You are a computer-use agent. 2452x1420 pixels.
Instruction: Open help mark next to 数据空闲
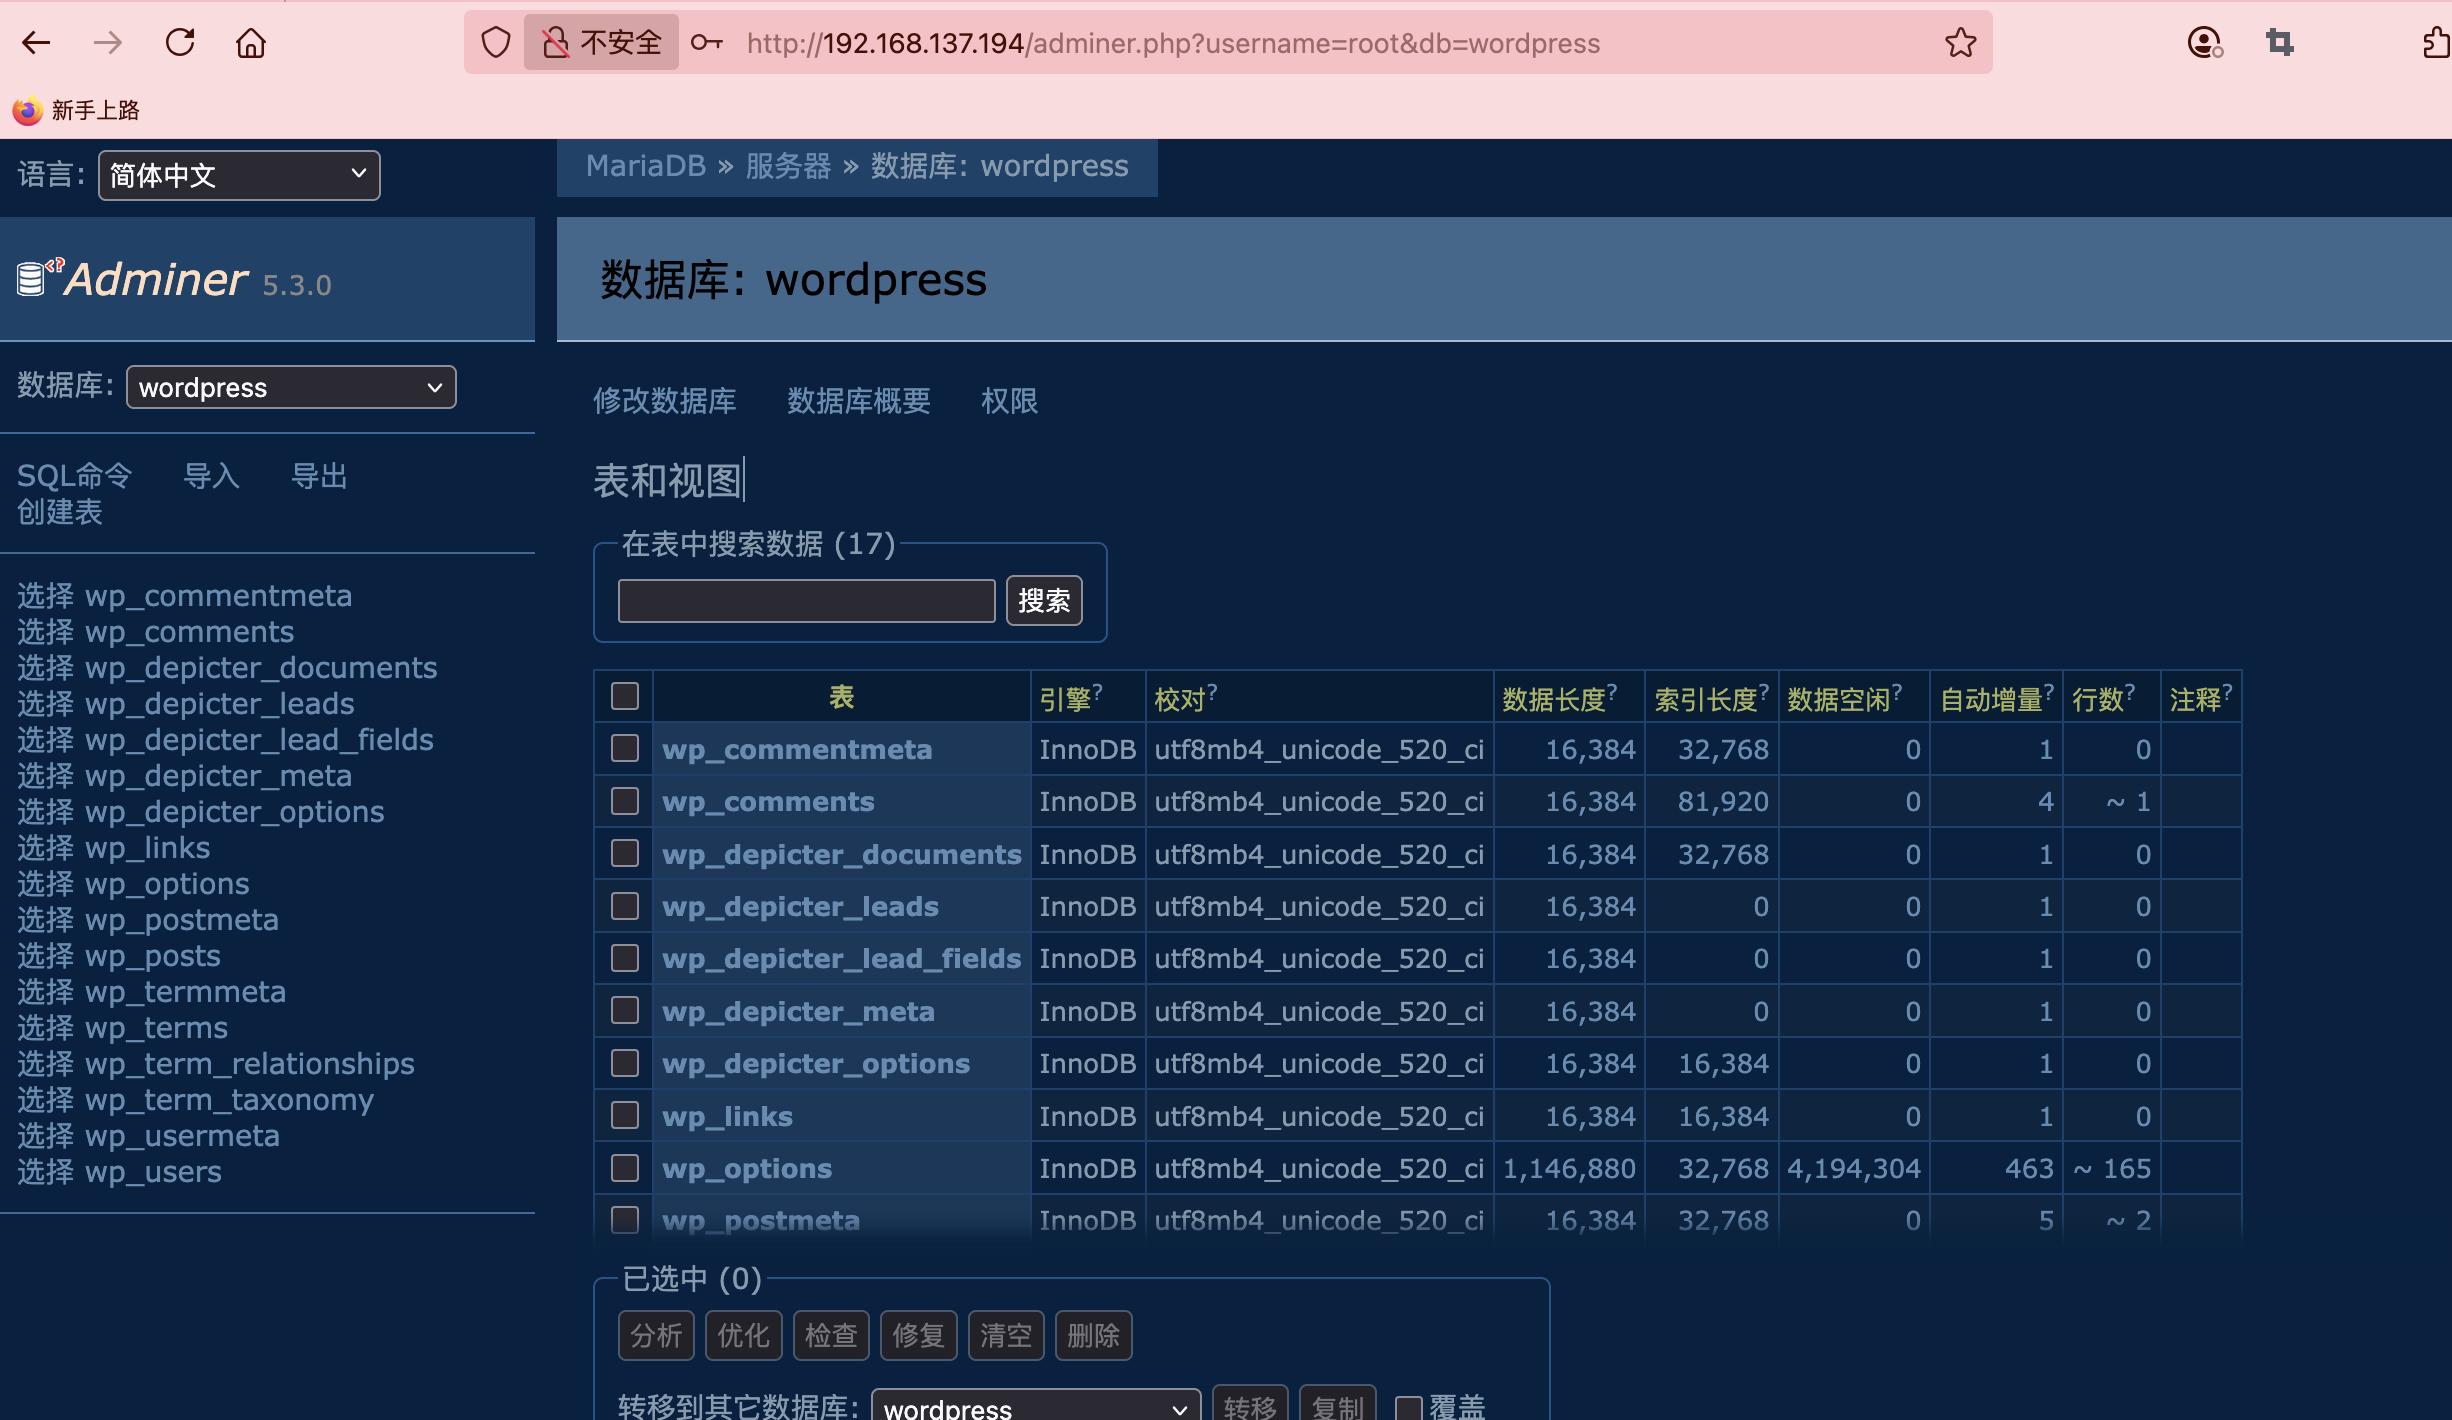pos(1897,691)
